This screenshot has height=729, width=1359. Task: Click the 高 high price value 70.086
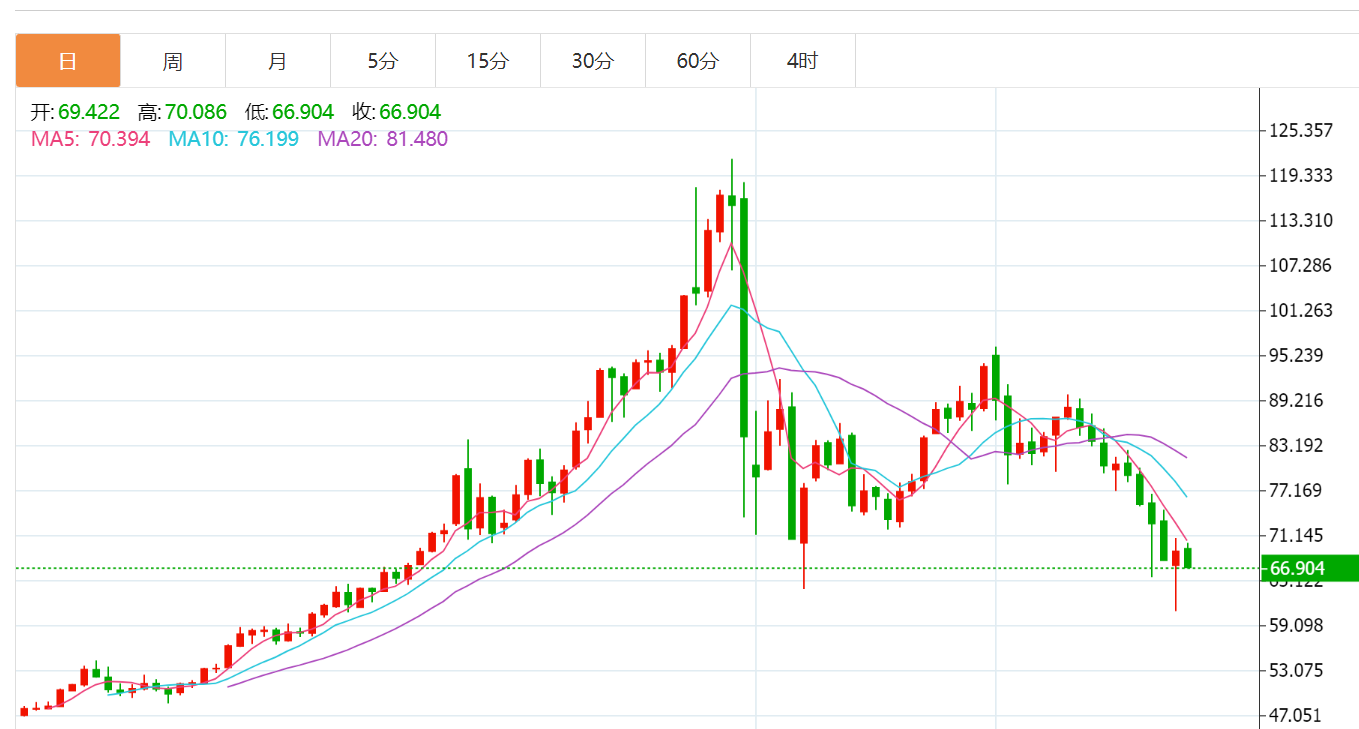(x=195, y=112)
